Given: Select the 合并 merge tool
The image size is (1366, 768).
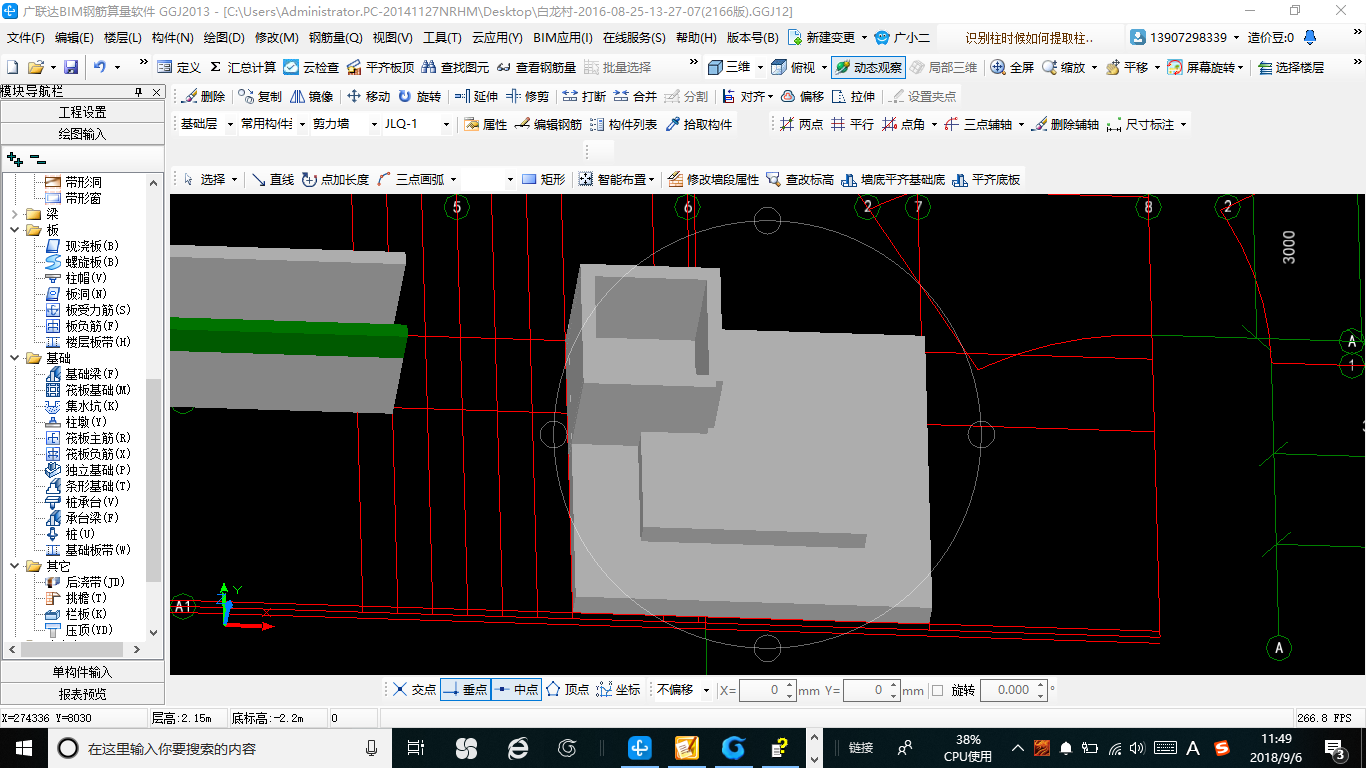Looking at the screenshot, I should [x=634, y=97].
